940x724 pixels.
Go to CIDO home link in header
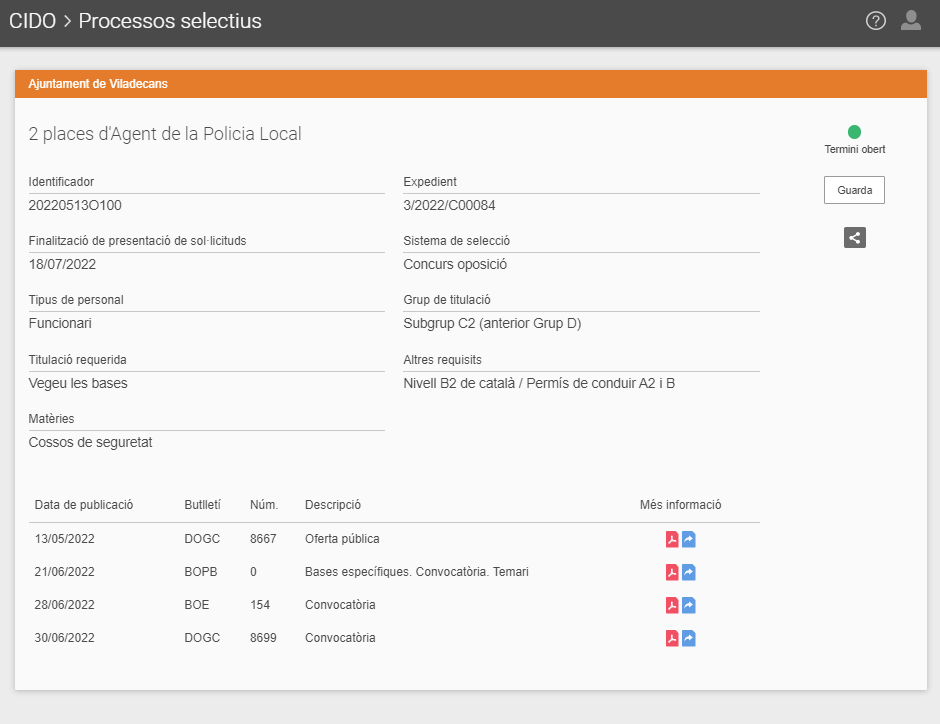32,21
